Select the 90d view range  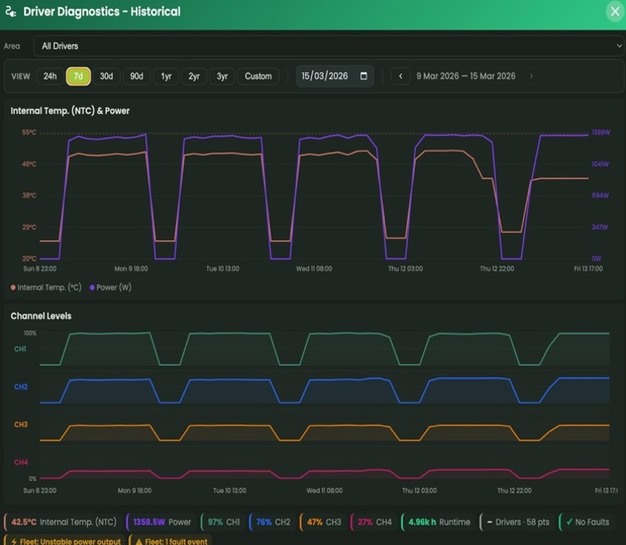pos(136,76)
